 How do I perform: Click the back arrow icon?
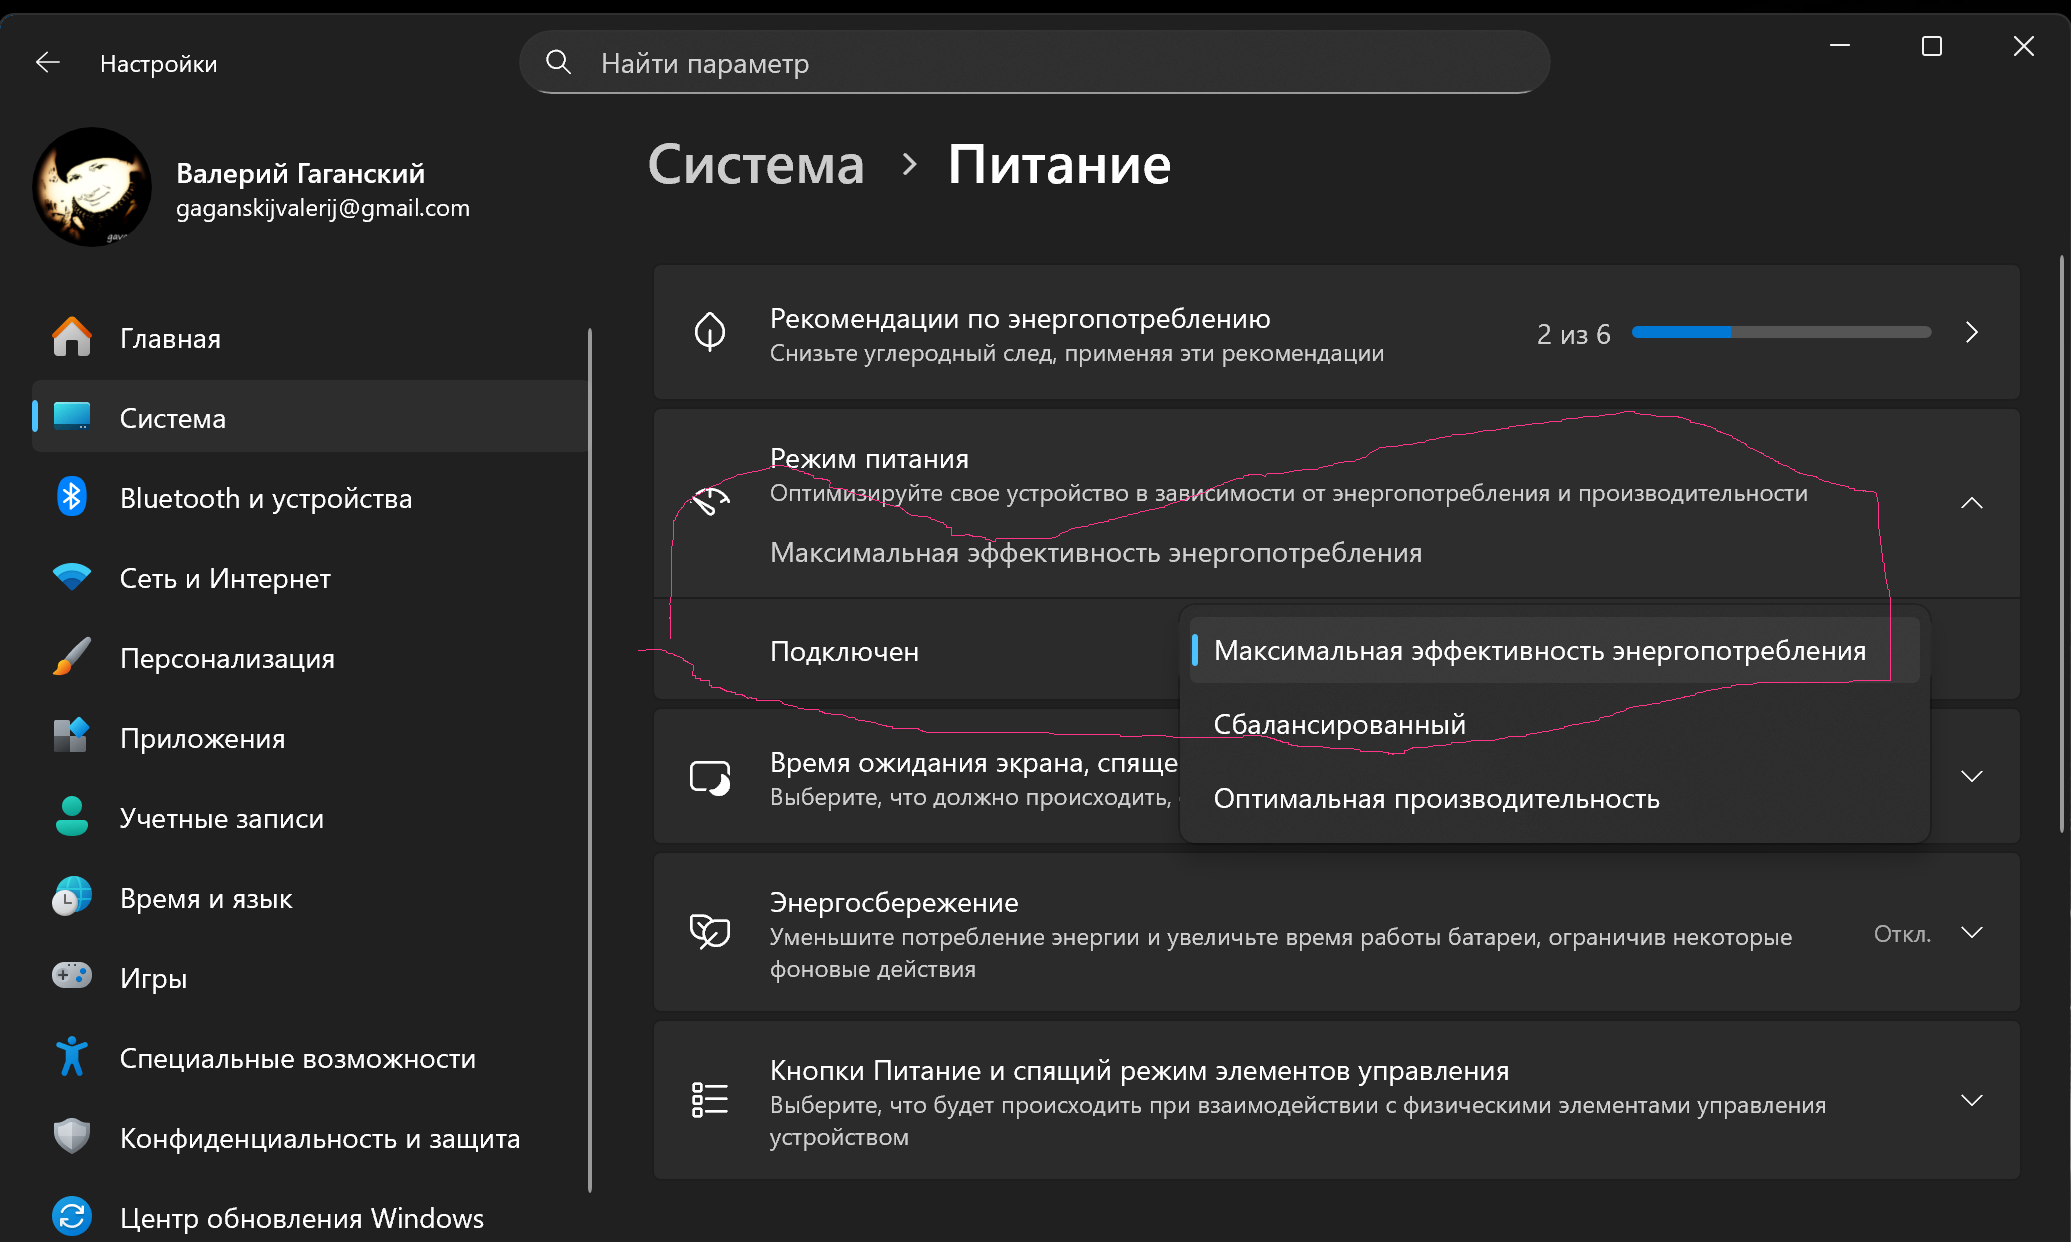pos(48,63)
